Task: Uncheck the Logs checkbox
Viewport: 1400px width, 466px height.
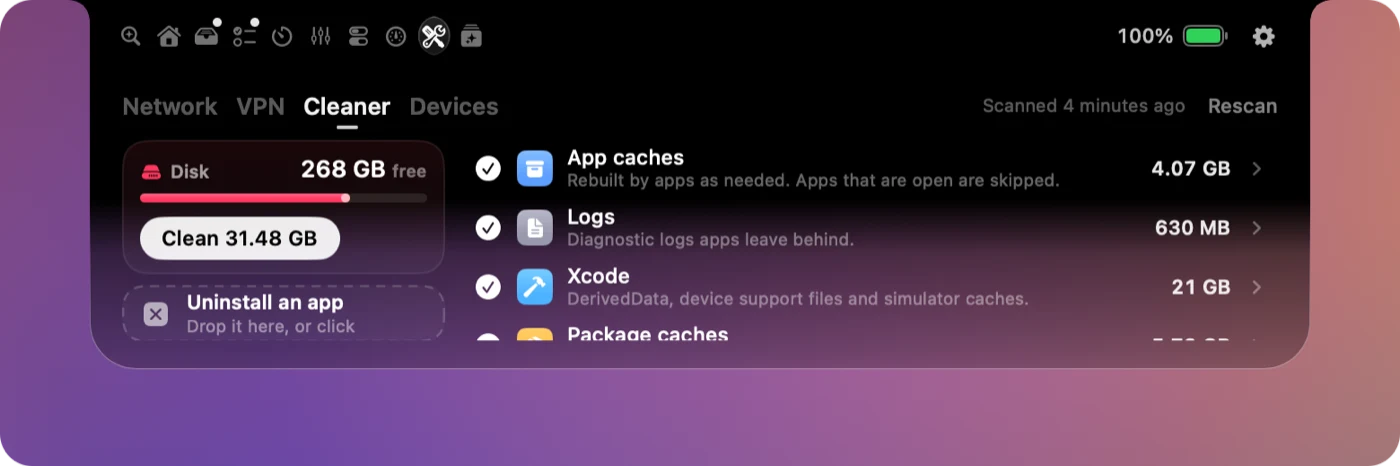Action: point(488,228)
